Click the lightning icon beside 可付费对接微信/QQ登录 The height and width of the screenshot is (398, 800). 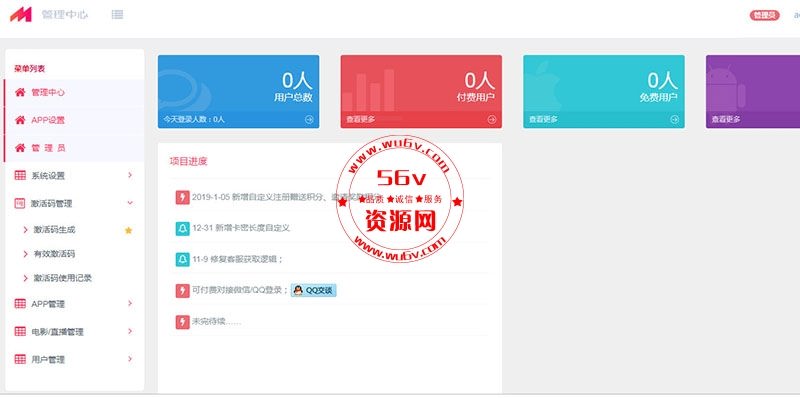click(182, 290)
